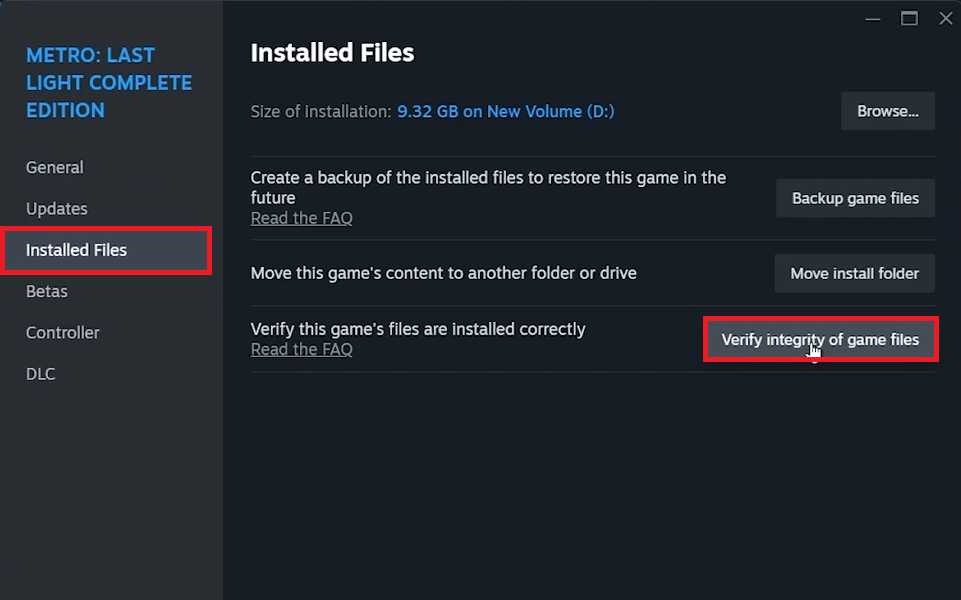Close the game properties window

(x=946, y=19)
